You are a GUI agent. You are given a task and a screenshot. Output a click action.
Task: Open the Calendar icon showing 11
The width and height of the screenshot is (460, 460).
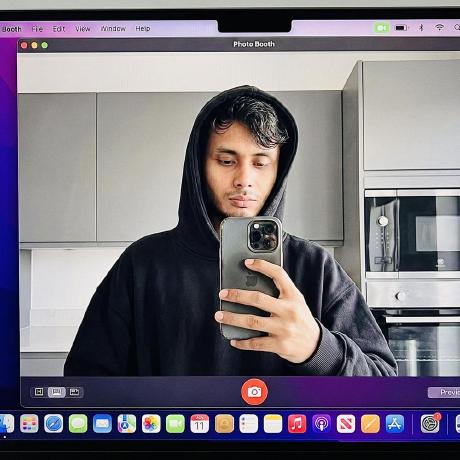pos(200,424)
